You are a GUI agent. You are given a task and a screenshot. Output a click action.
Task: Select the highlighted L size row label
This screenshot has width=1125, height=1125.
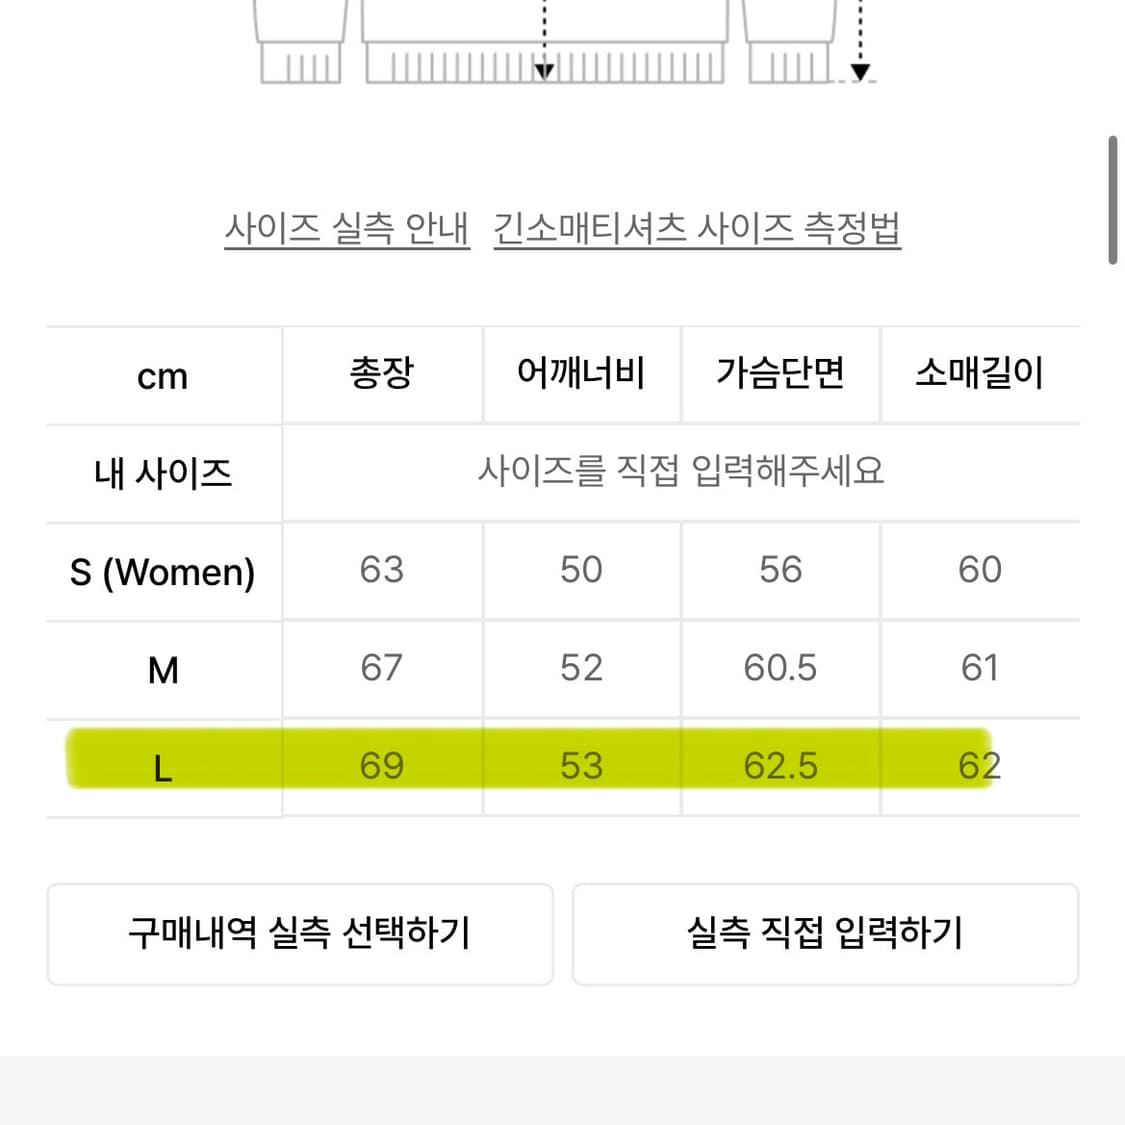163,768
